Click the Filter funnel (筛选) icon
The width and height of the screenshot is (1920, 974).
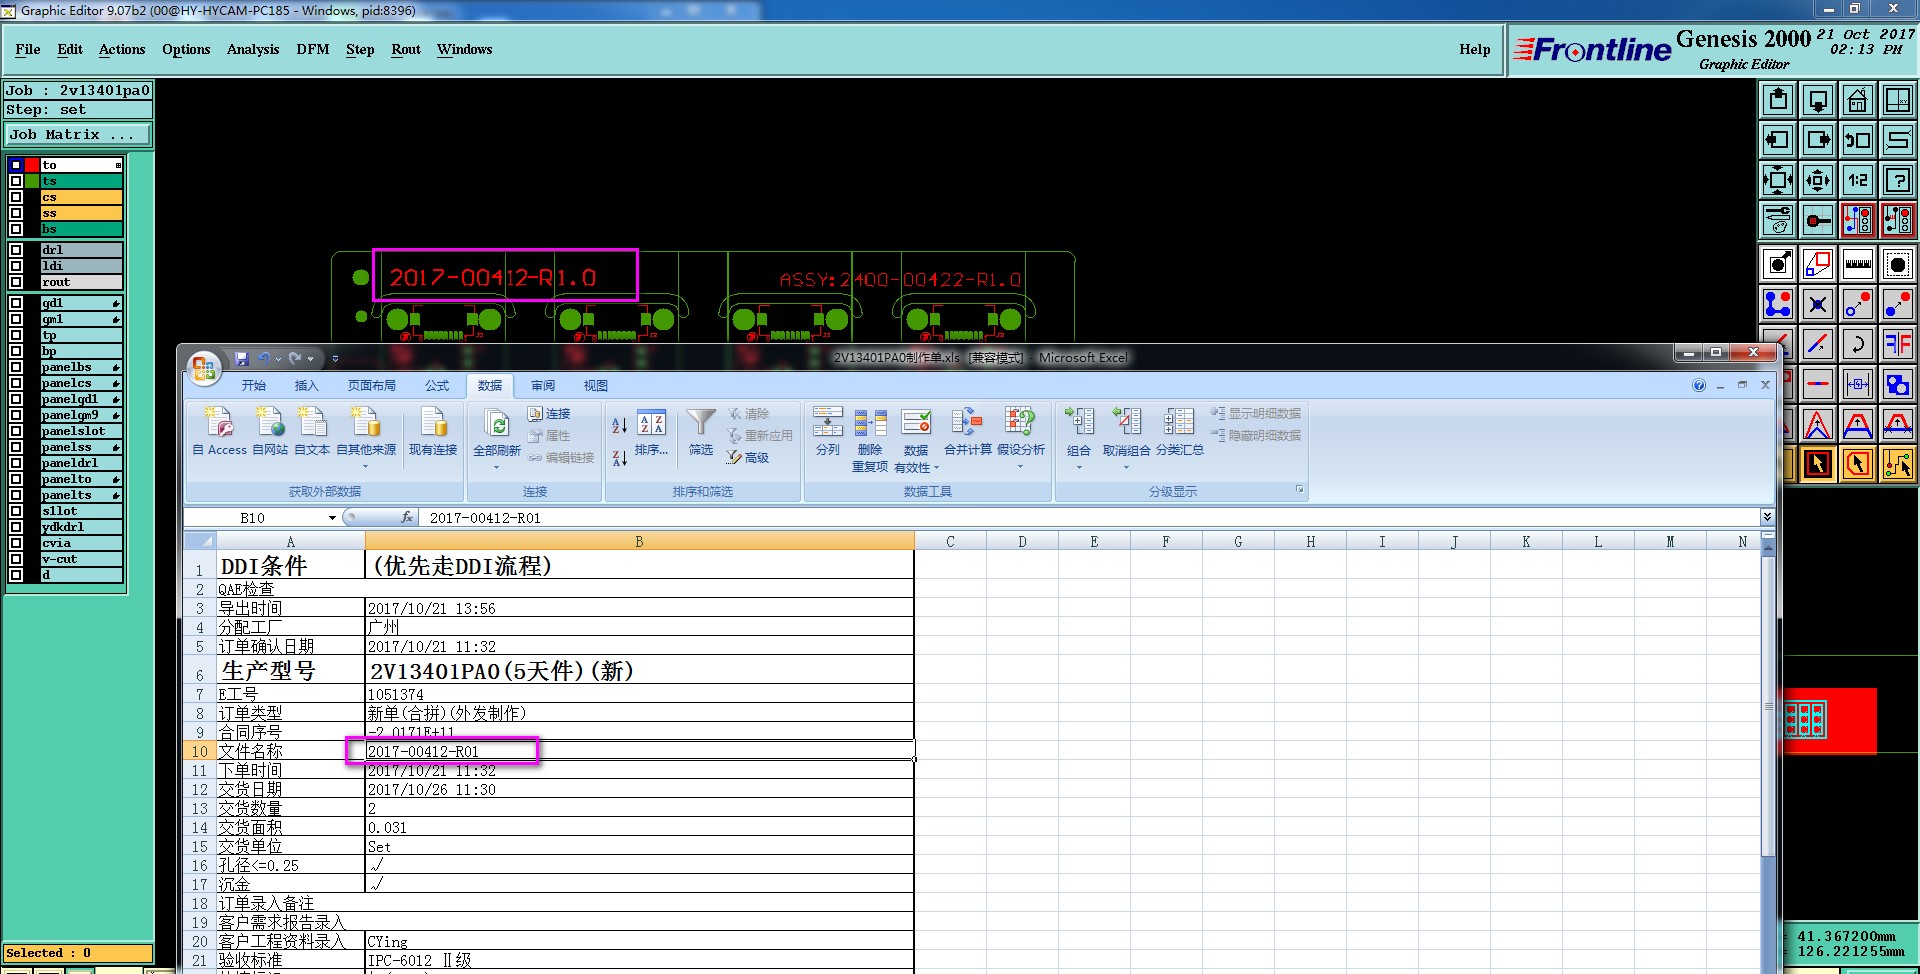coord(701,432)
